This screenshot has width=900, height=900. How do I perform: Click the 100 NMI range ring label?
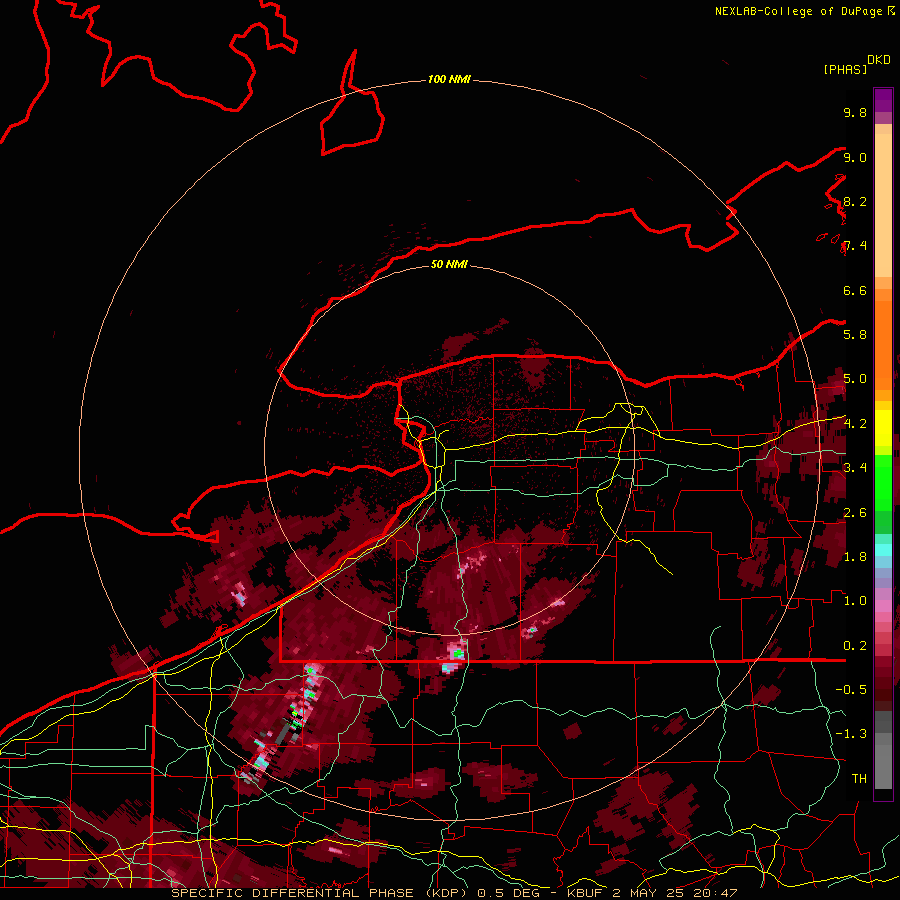pos(449,79)
